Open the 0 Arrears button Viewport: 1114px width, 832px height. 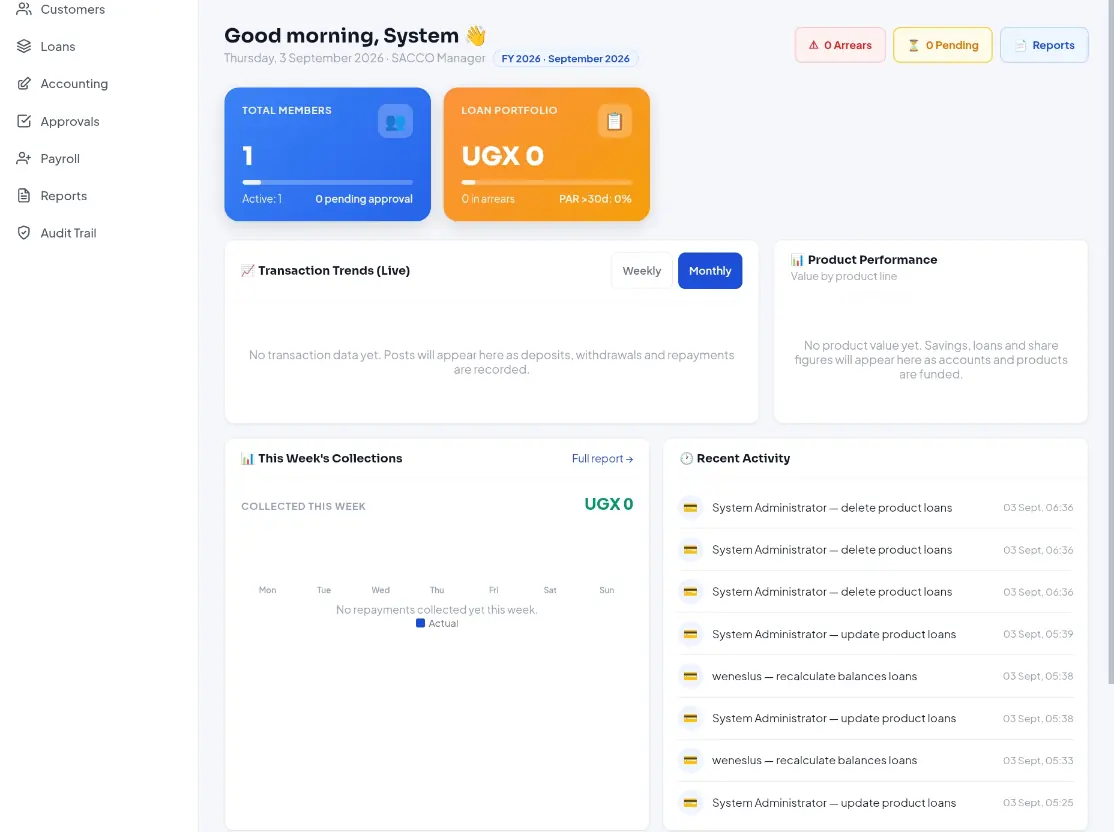(840, 45)
